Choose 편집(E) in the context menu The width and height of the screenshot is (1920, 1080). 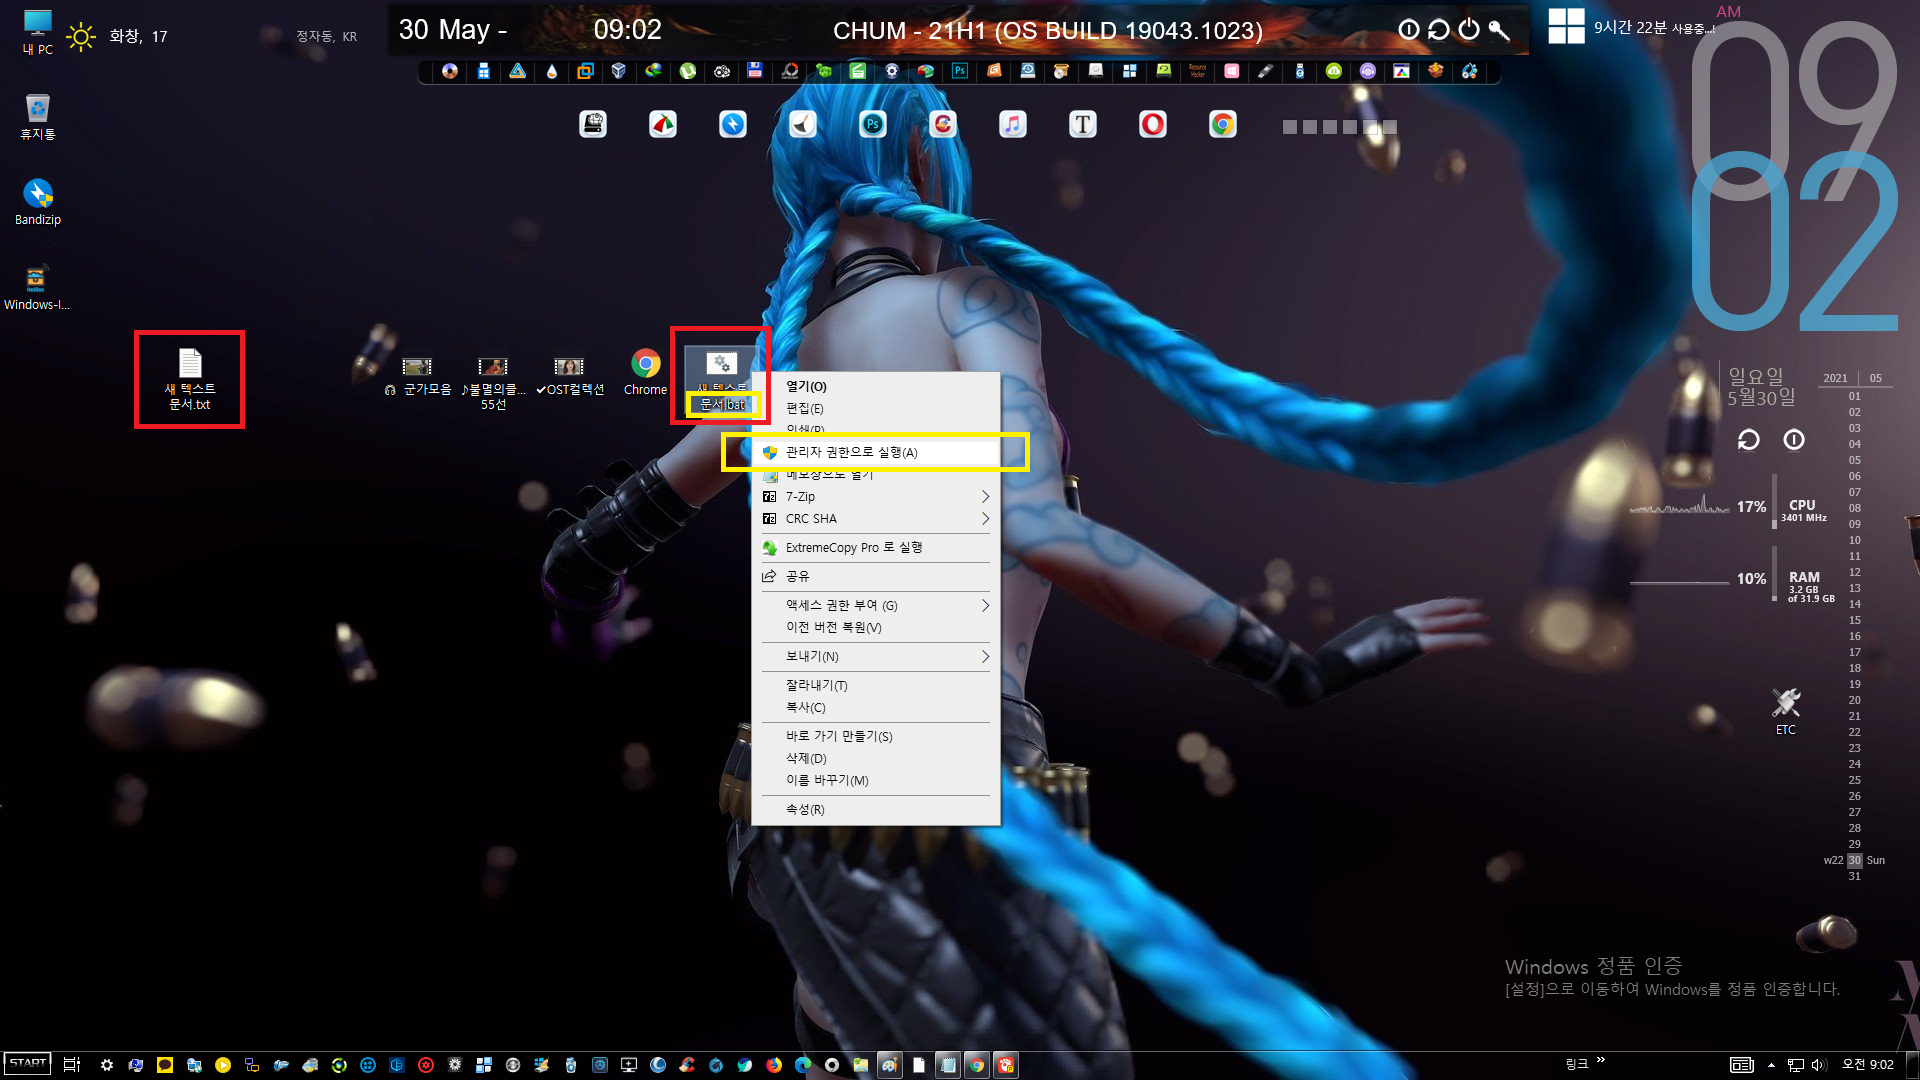(x=875, y=409)
